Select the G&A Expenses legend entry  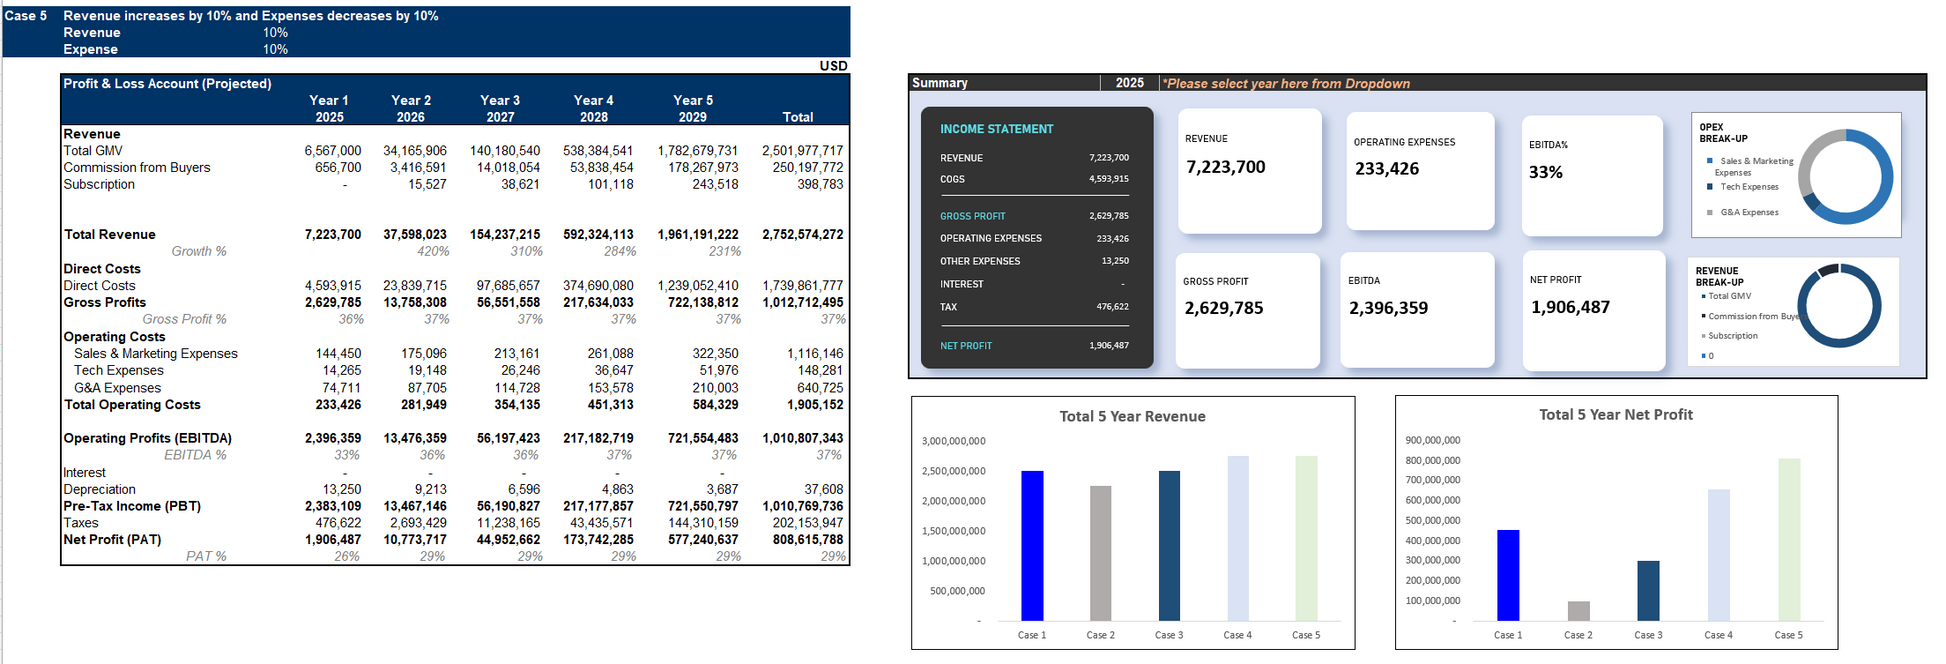(x=1748, y=213)
